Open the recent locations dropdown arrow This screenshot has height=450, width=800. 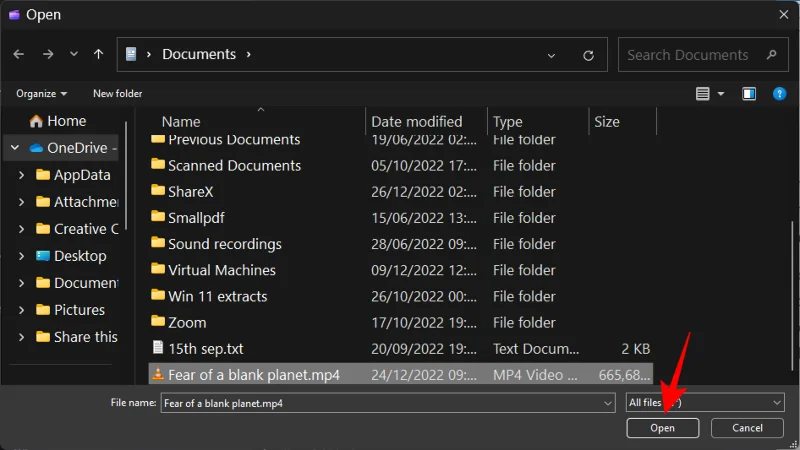73,54
